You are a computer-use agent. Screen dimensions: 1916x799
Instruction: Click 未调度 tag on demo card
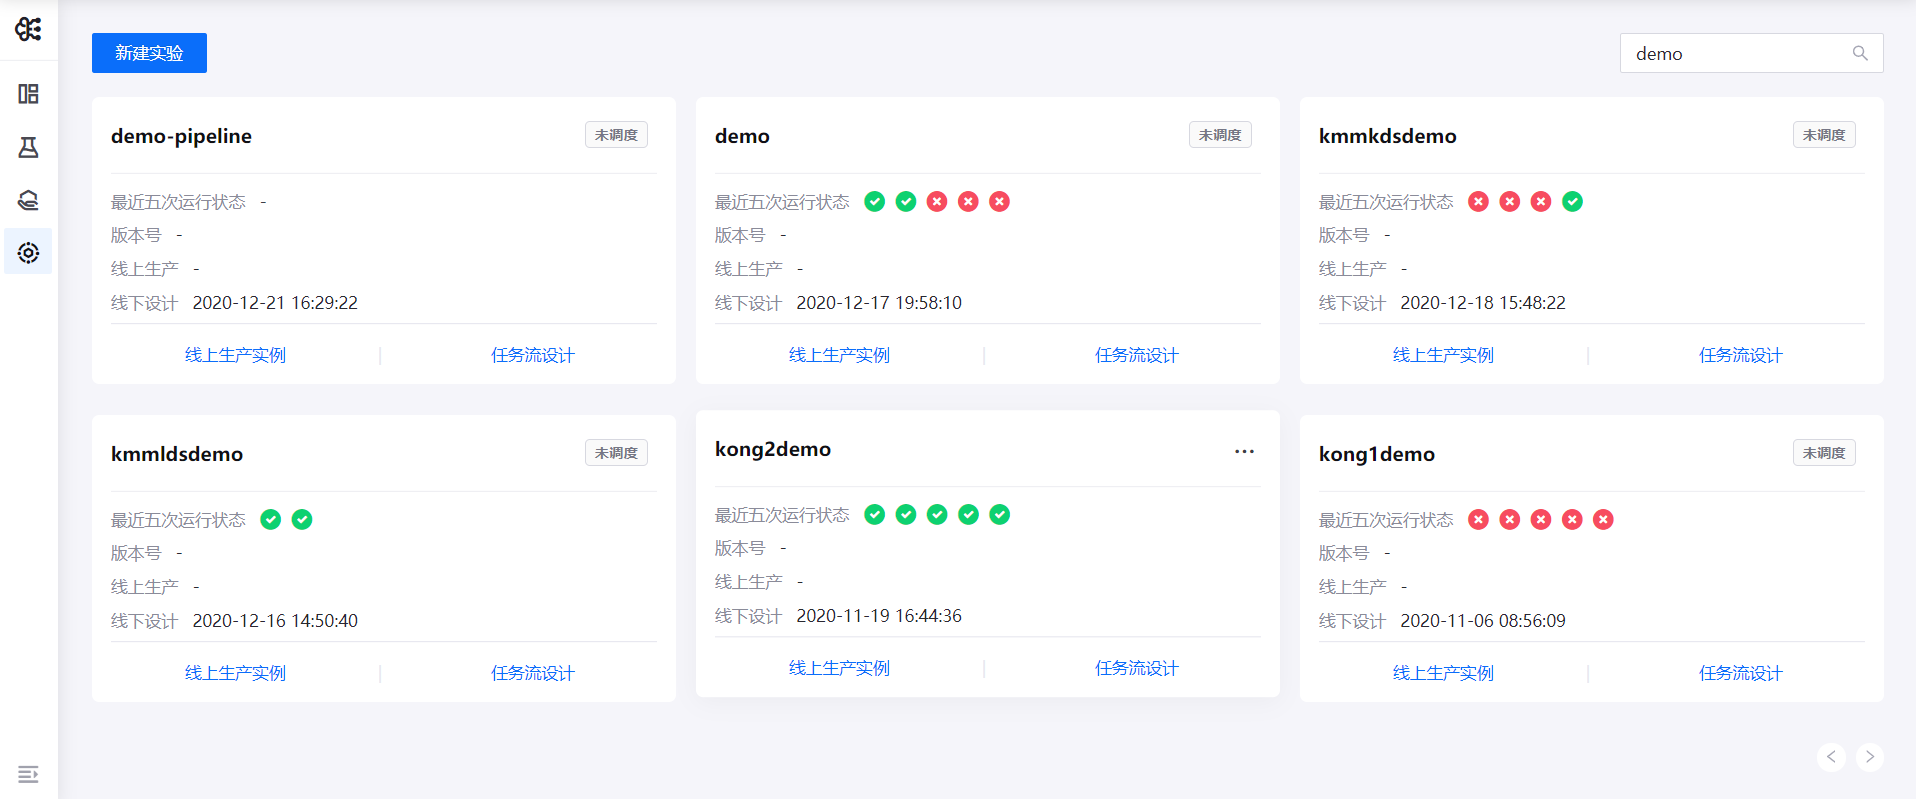click(x=1220, y=135)
